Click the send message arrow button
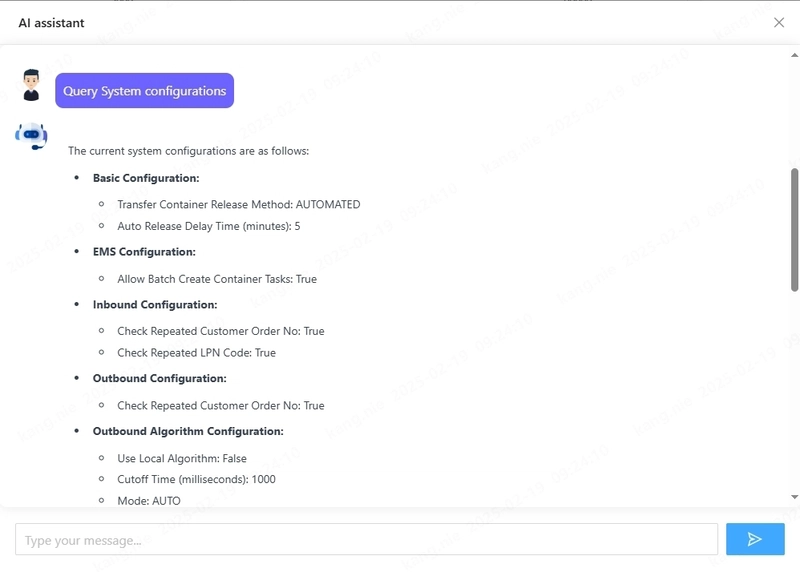This screenshot has width=800, height=572. pos(755,539)
